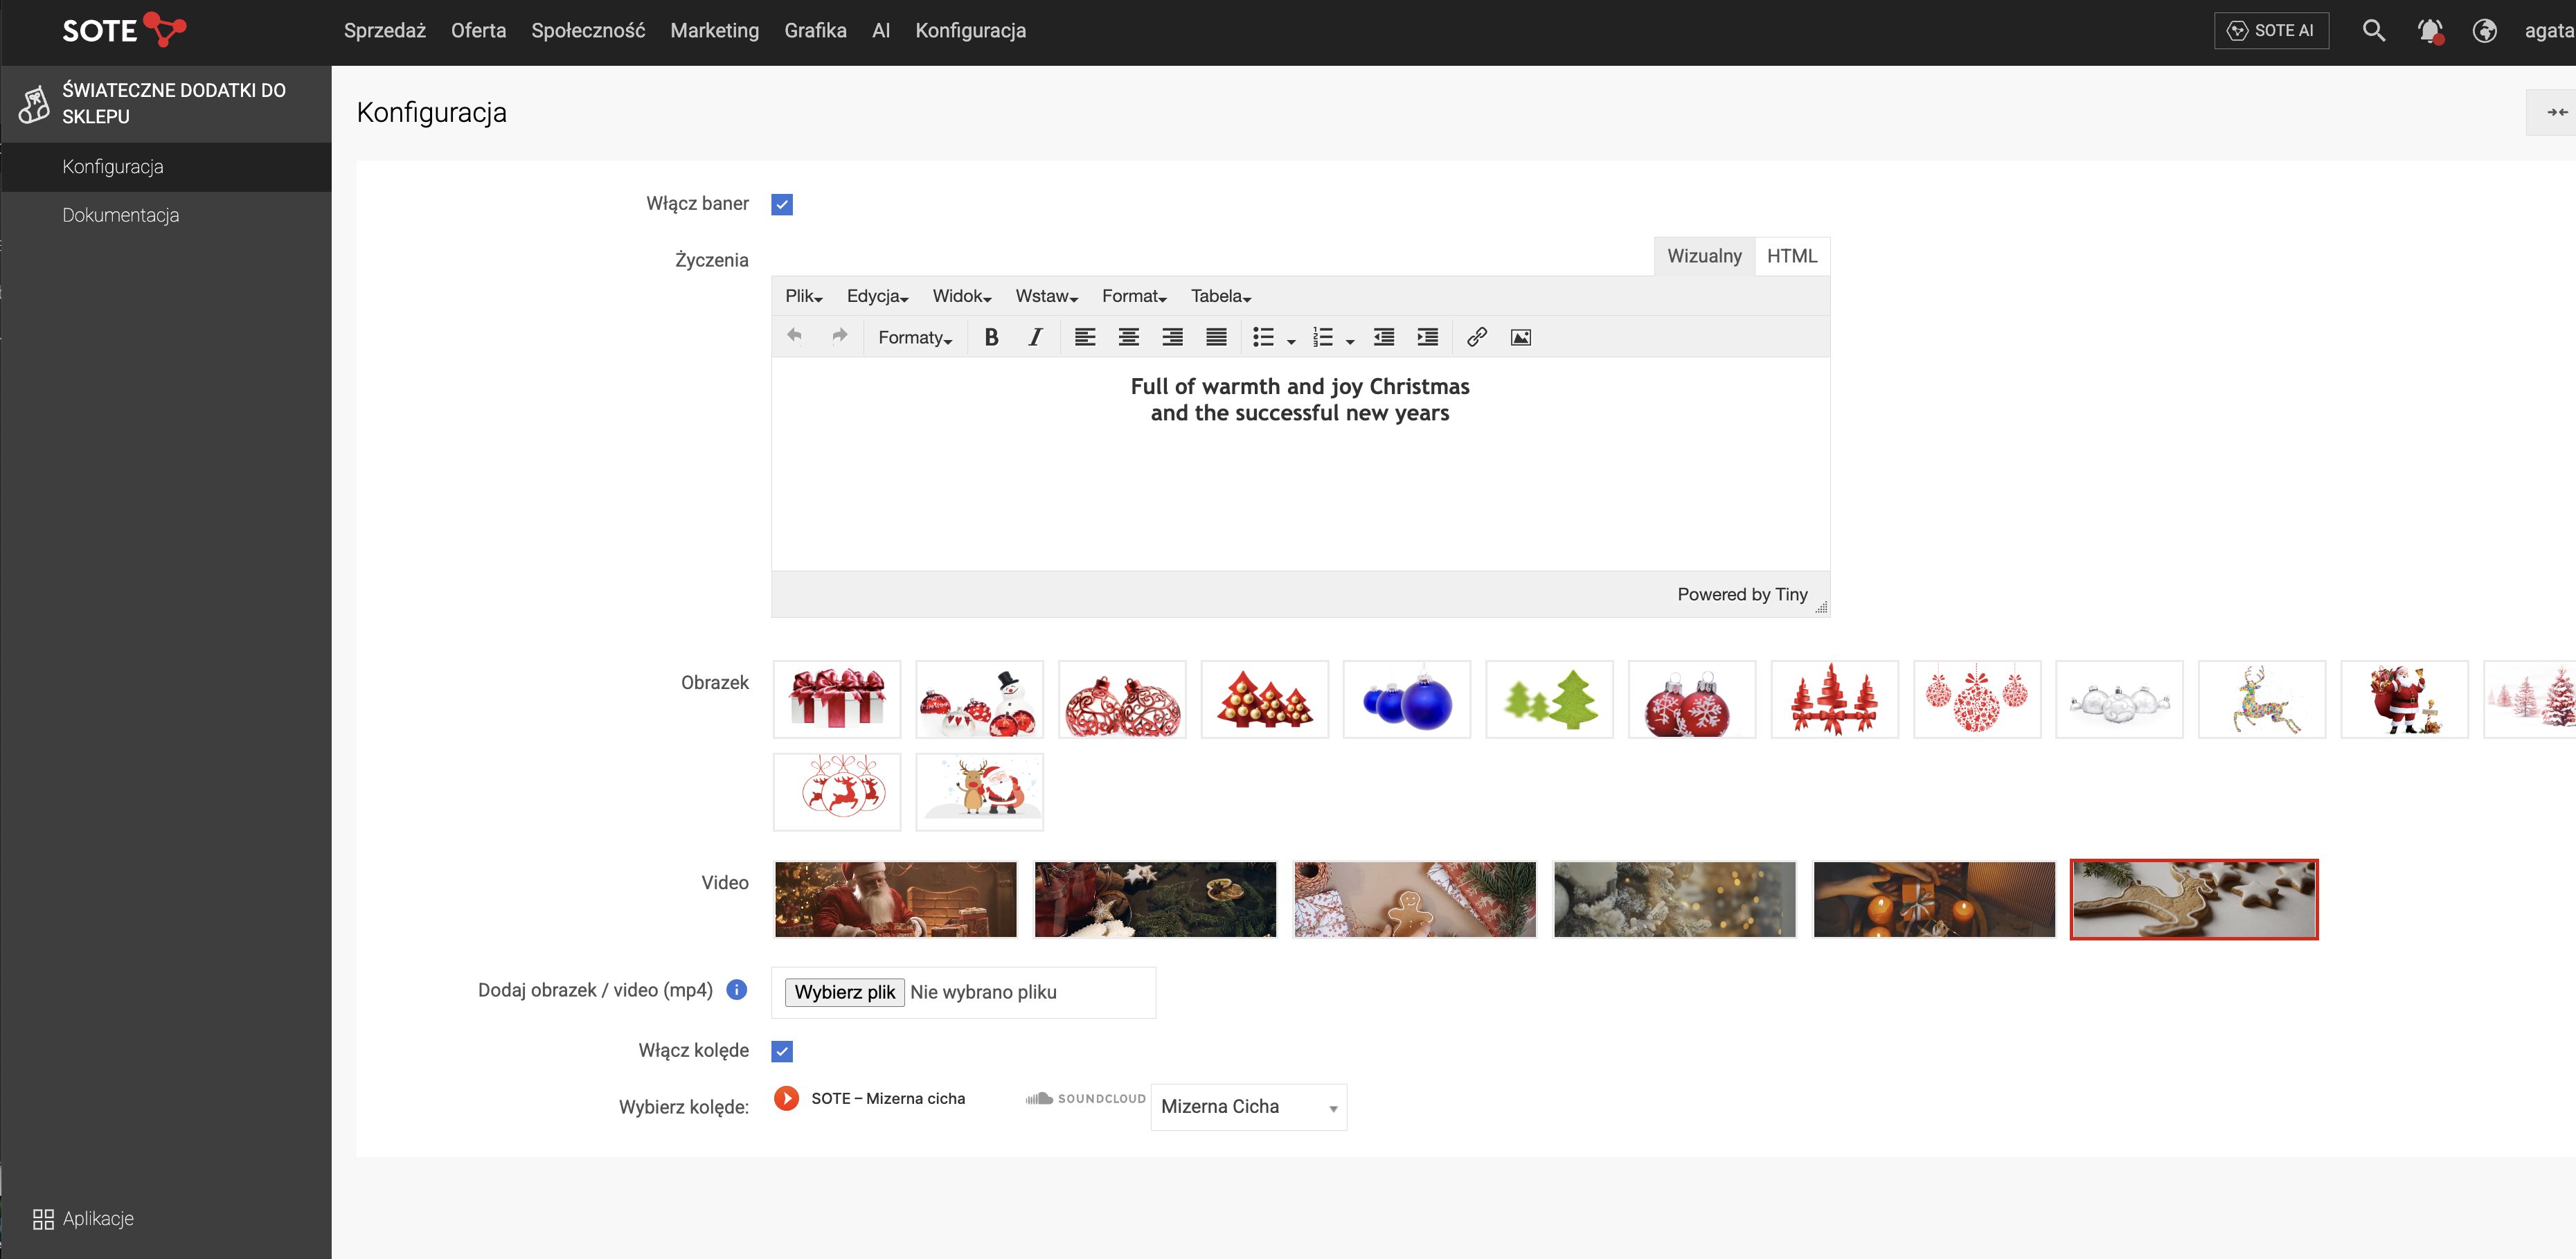Click the info icon beside Dodaj obrazek
Image resolution: width=2576 pixels, height=1259 pixels.
737,989
